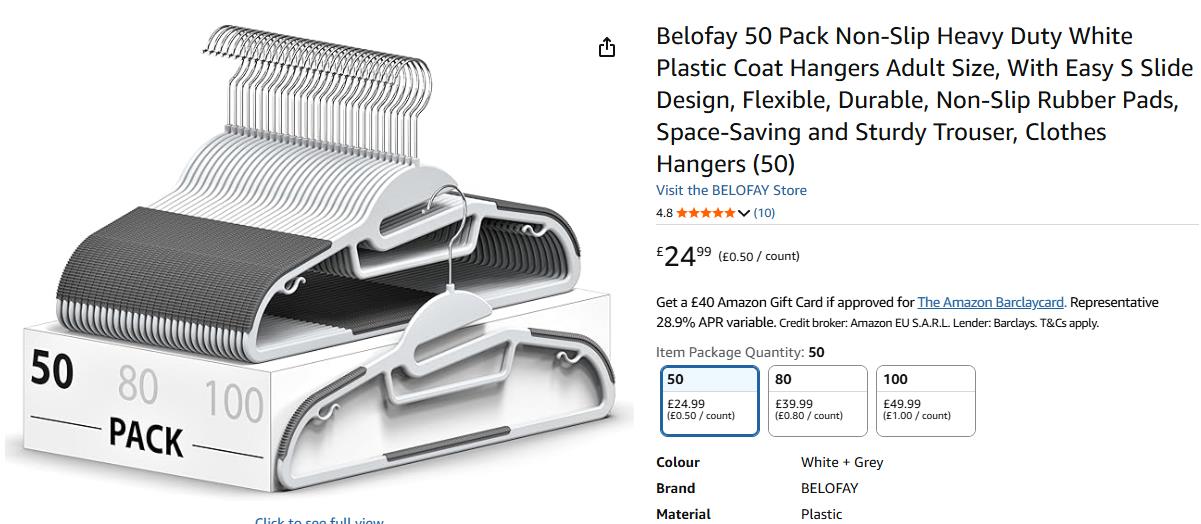Visit the BELOFAY Store link
This screenshot has height=524, width=1201.
click(731, 190)
